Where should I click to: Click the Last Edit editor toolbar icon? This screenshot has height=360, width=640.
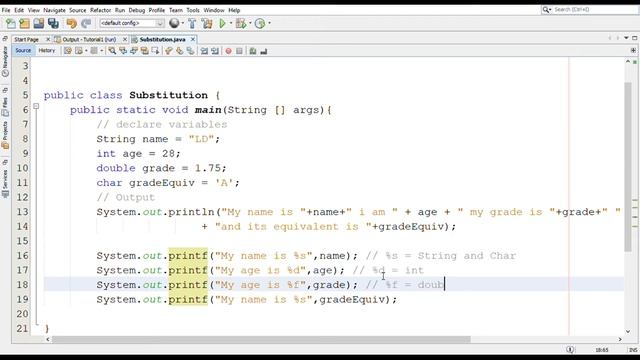pyautogui.click(x=67, y=51)
